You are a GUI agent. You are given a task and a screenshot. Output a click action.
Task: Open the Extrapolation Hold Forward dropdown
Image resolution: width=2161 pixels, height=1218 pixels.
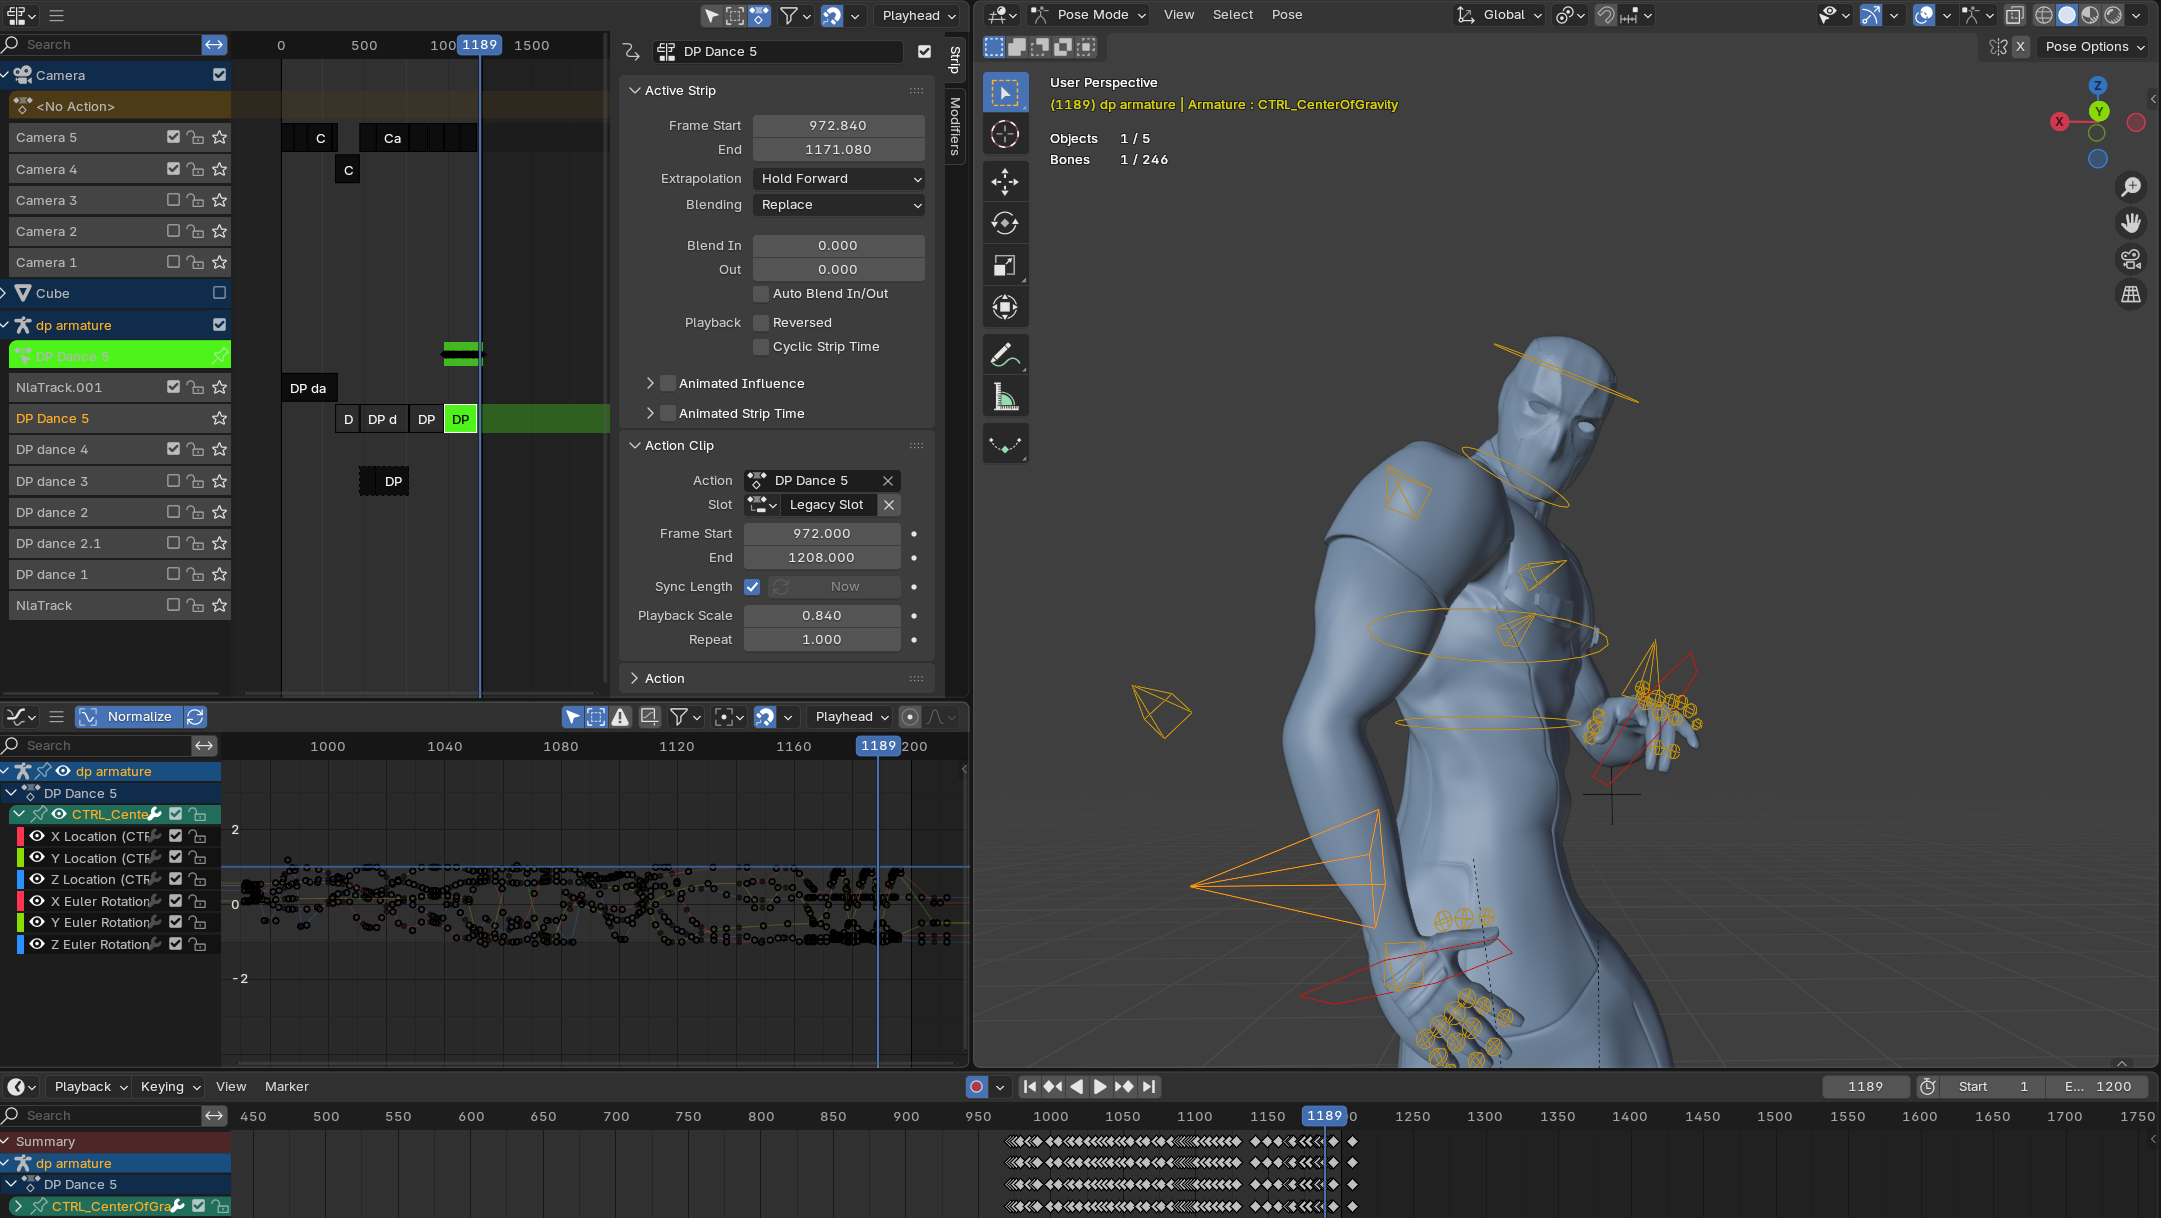click(838, 179)
